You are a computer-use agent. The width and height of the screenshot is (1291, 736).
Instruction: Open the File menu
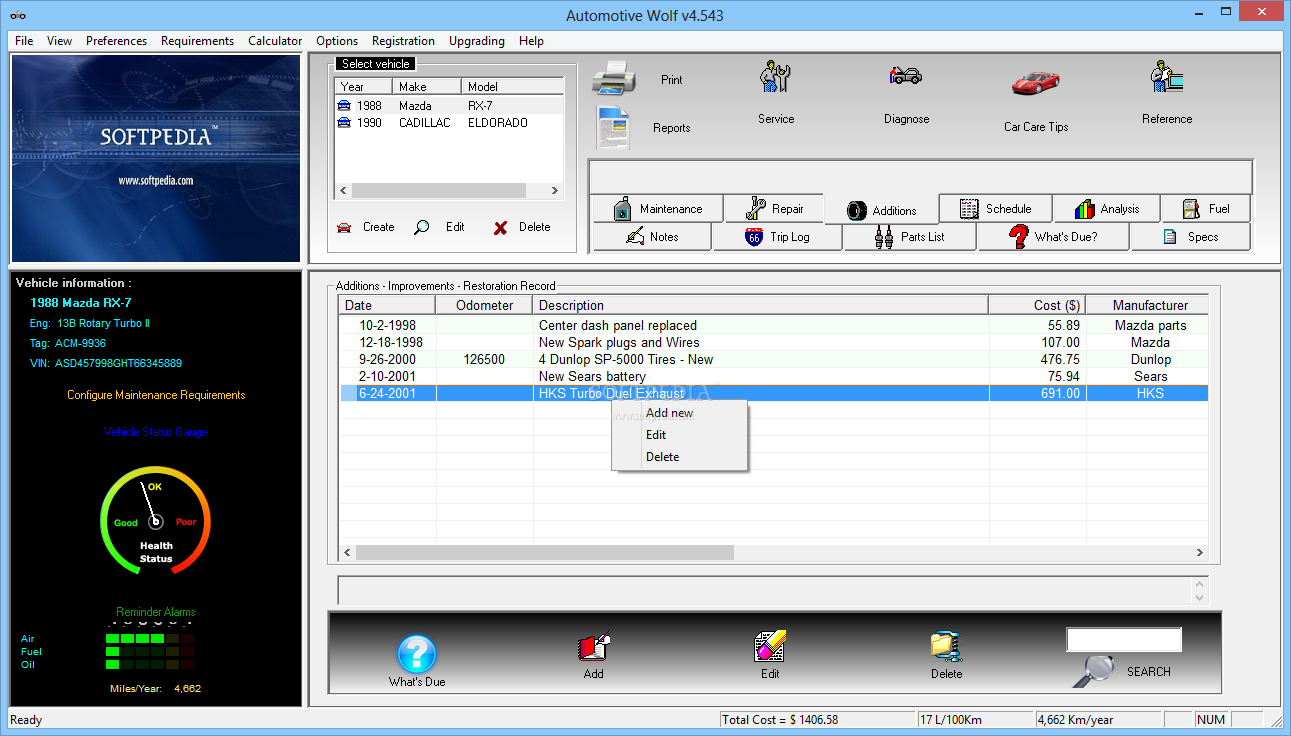click(24, 41)
